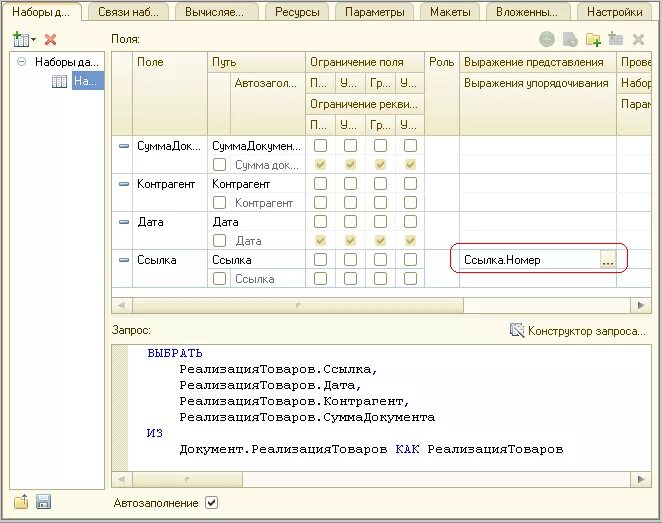The width and height of the screenshot is (662, 523).
Task: Click the Документ.РеализацияТоваров line in query
Action: pyautogui.click(x=371, y=449)
